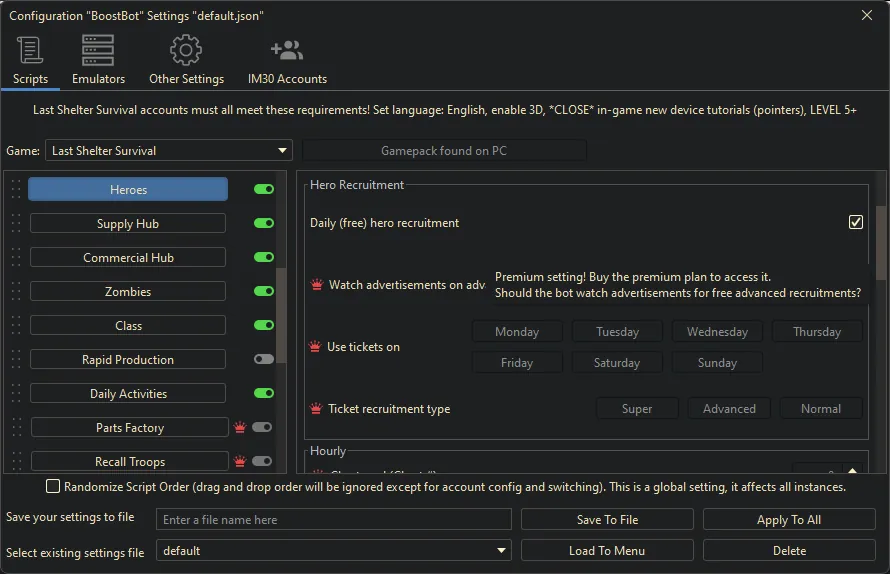890x574 pixels.
Task: Click the drag handle dots beside Rapid Production
Action: point(16,359)
